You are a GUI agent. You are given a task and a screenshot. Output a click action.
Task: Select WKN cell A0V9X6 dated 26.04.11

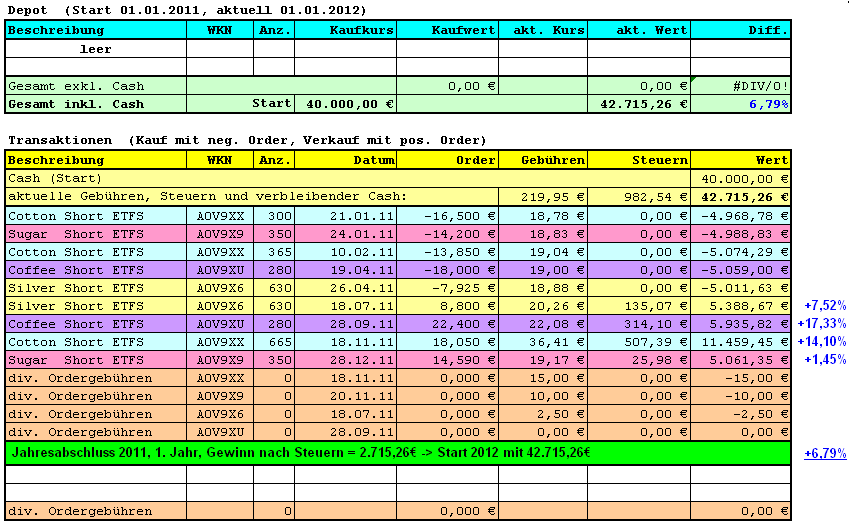226,287
